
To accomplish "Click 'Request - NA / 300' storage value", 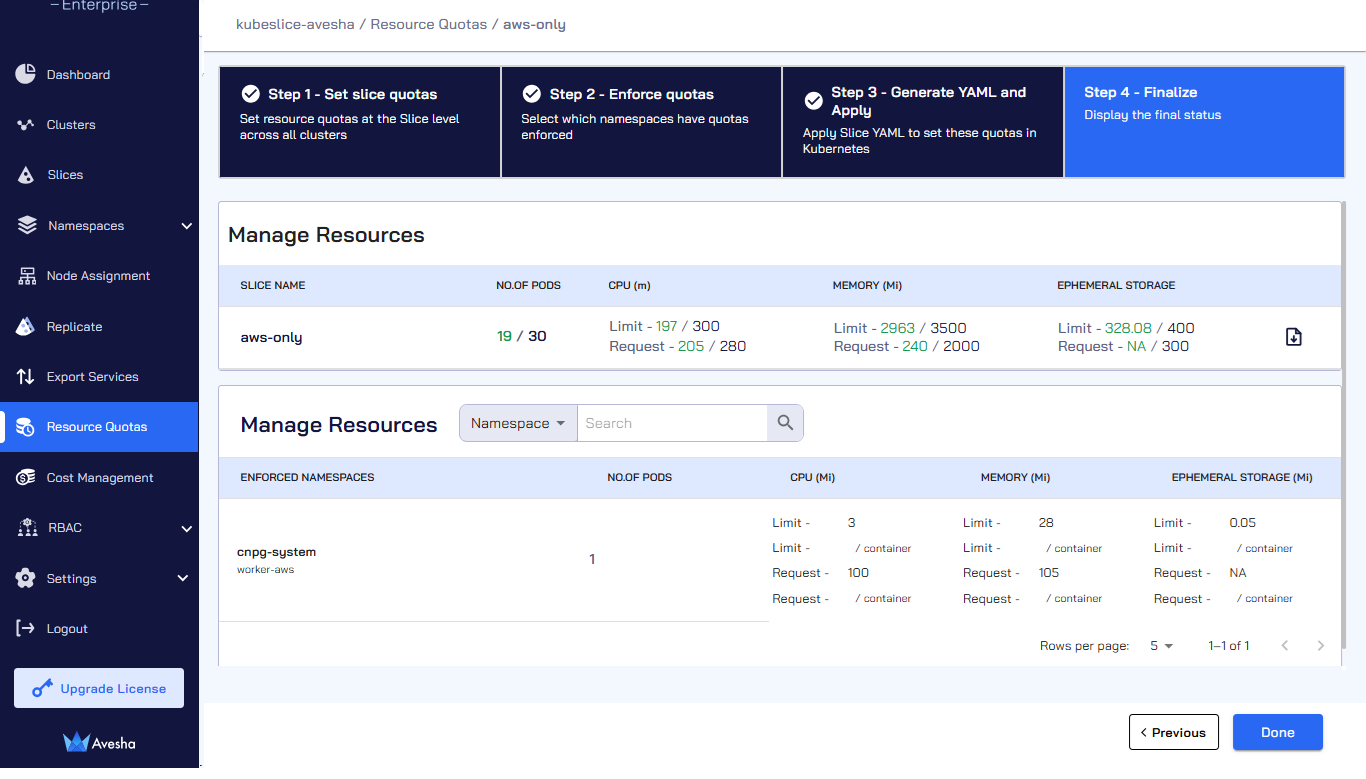I will (x=1123, y=346).
